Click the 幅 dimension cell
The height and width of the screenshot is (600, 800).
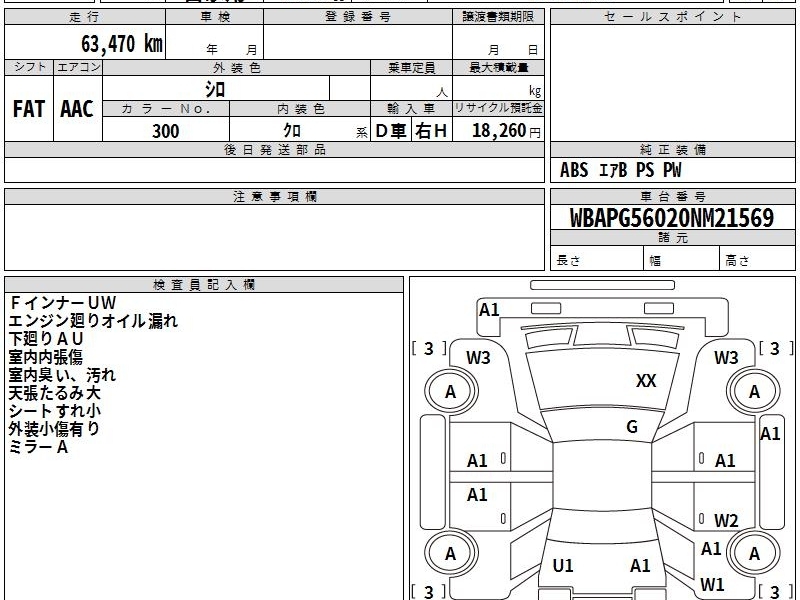[682, 258]
